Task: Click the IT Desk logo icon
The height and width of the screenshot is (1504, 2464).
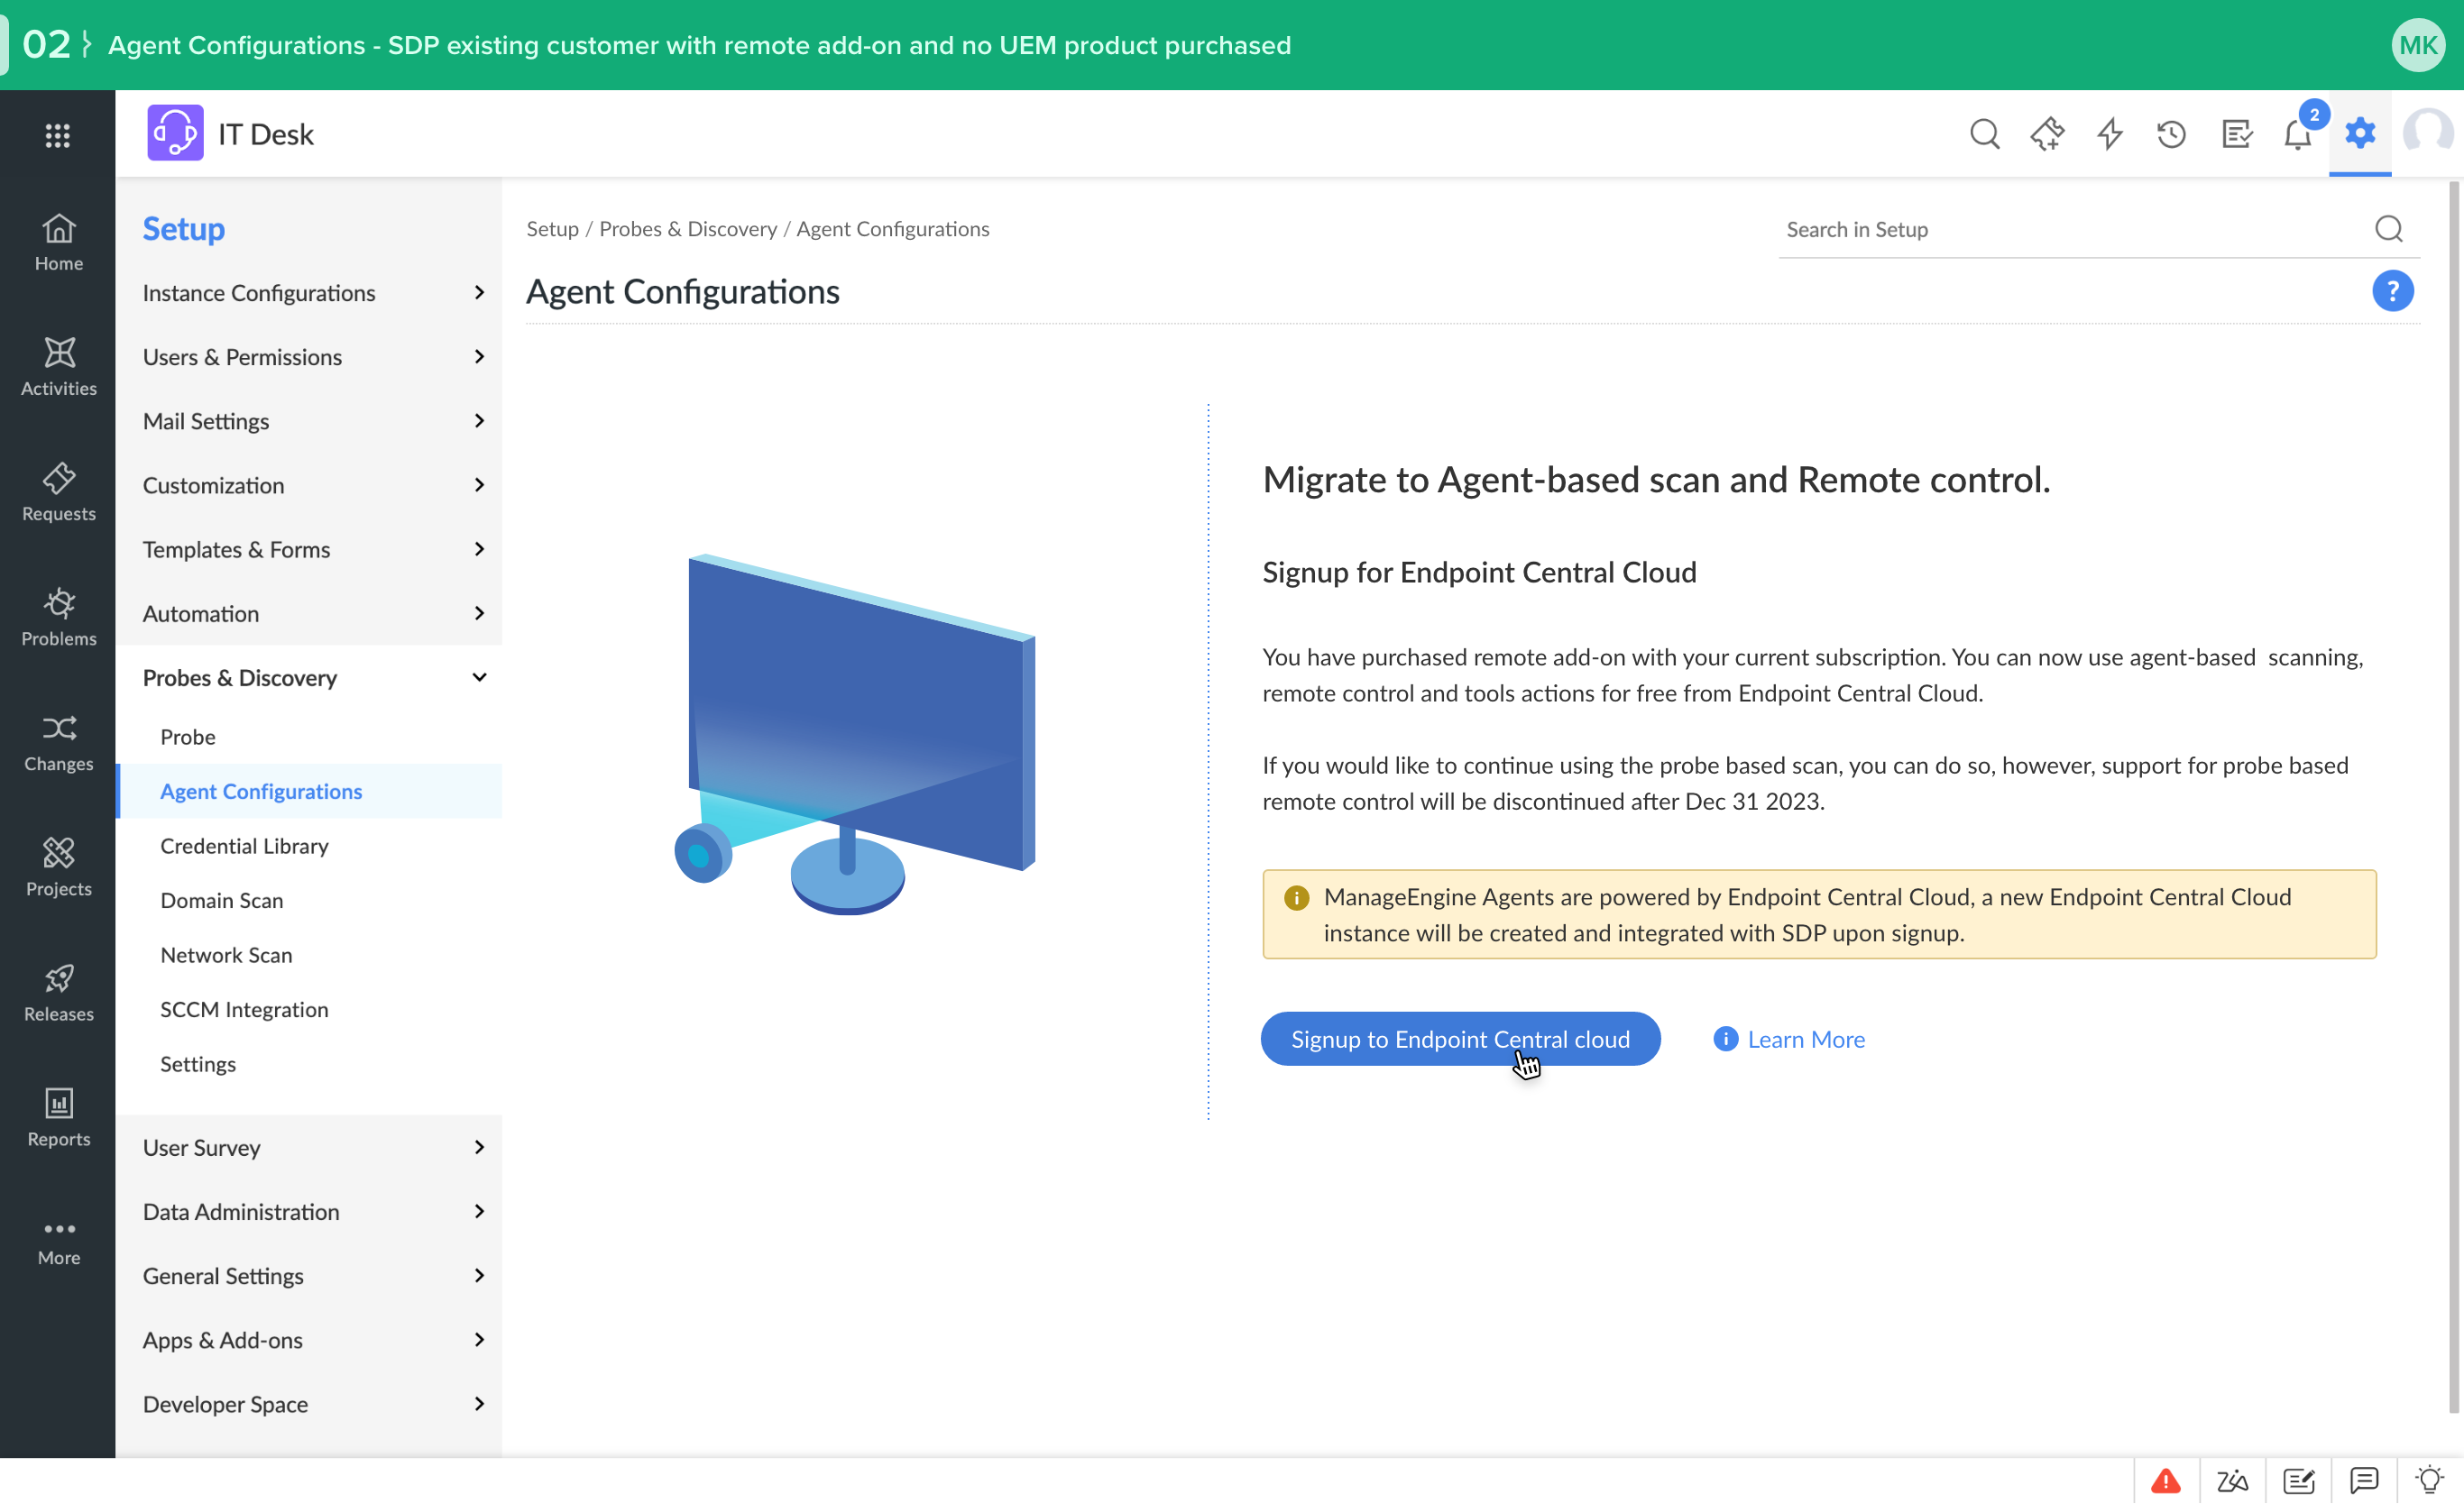Action: (x=176, y=133)
